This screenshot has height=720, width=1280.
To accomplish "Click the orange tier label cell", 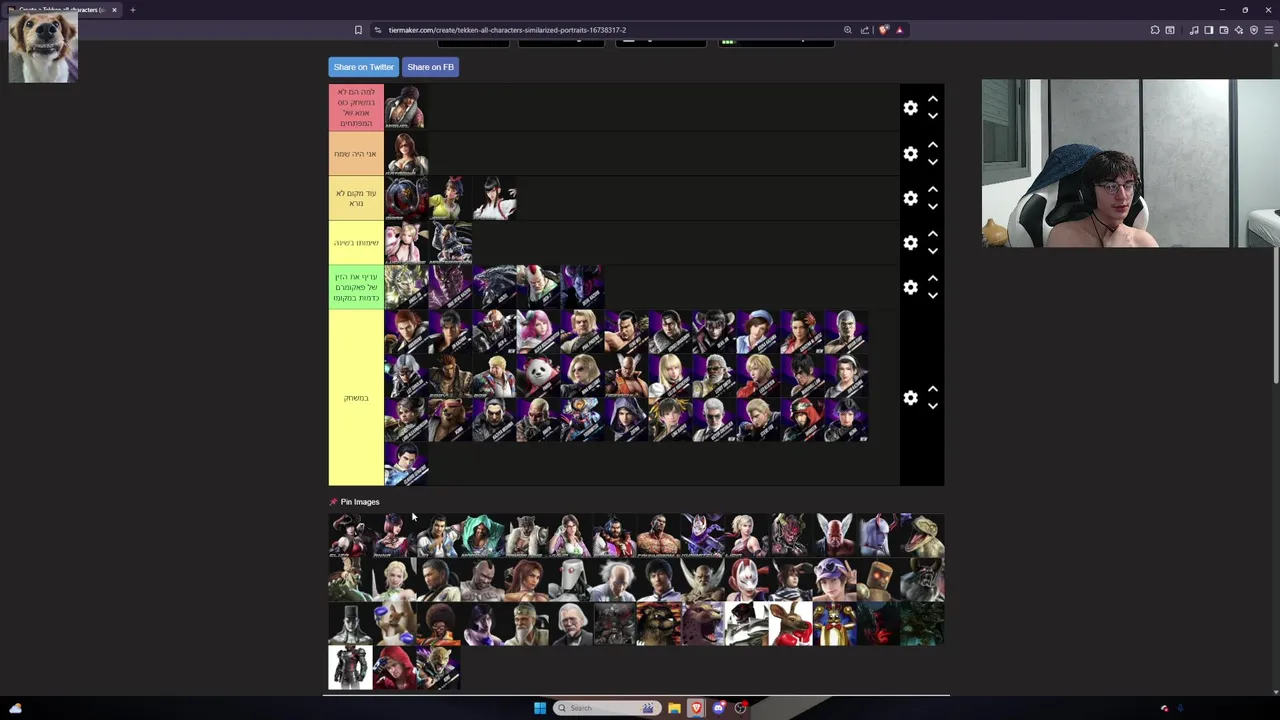I will click(356, 154).
